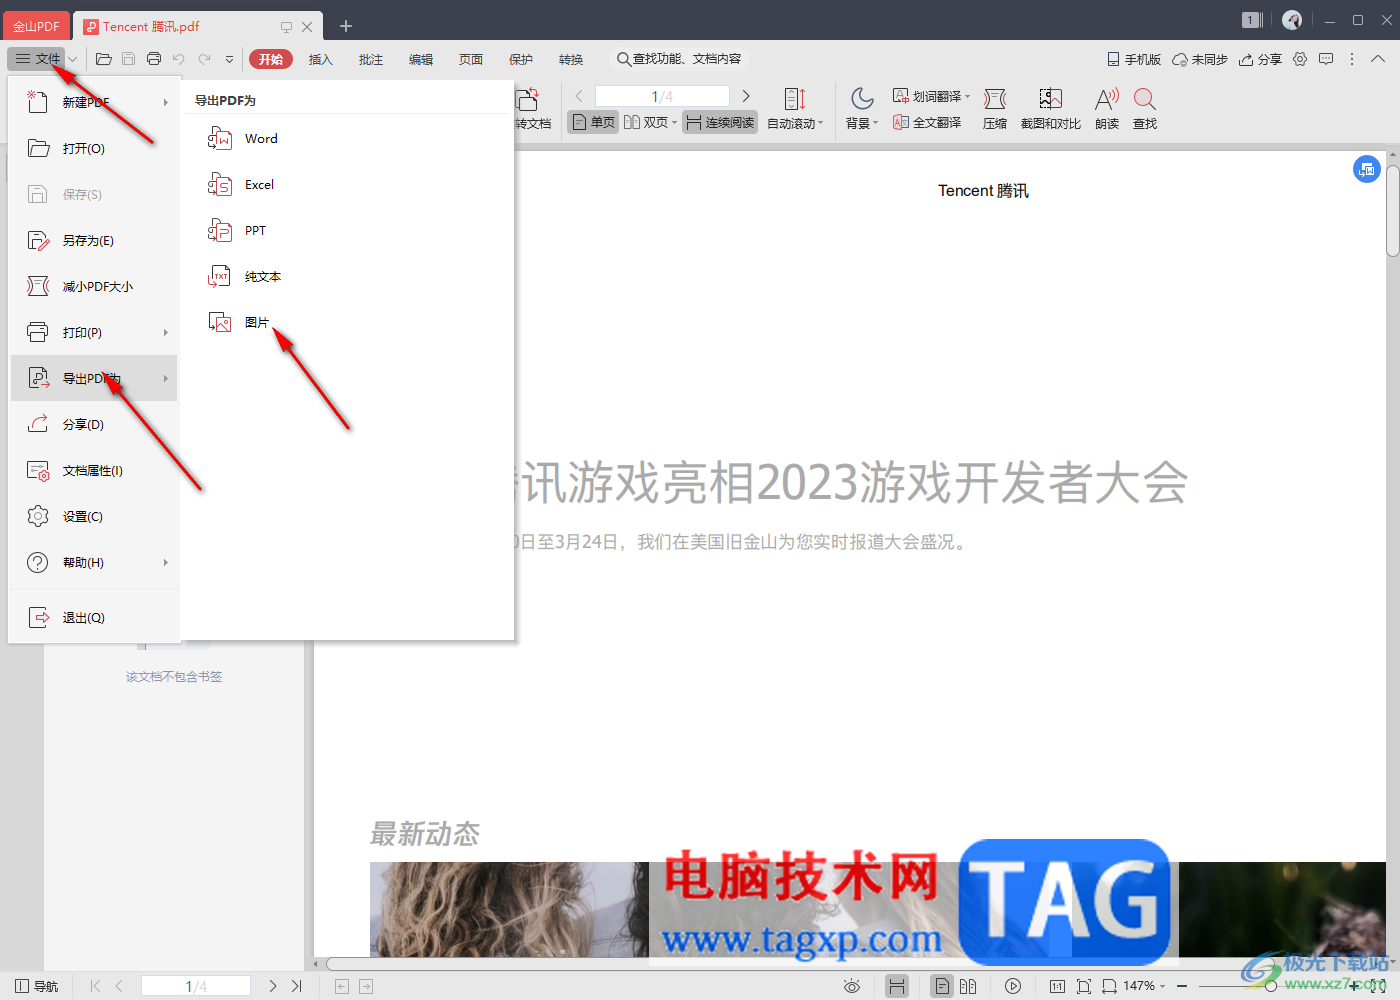Select Share (分享) in the file menu
This screenshot has width=1400, height=1000.
[94, 424]
